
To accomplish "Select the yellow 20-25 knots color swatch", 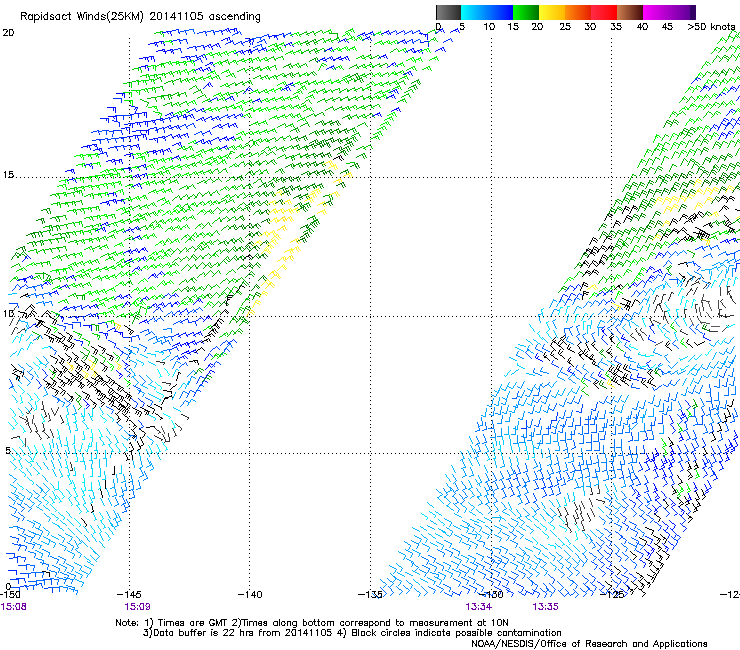I will (552, 12).
